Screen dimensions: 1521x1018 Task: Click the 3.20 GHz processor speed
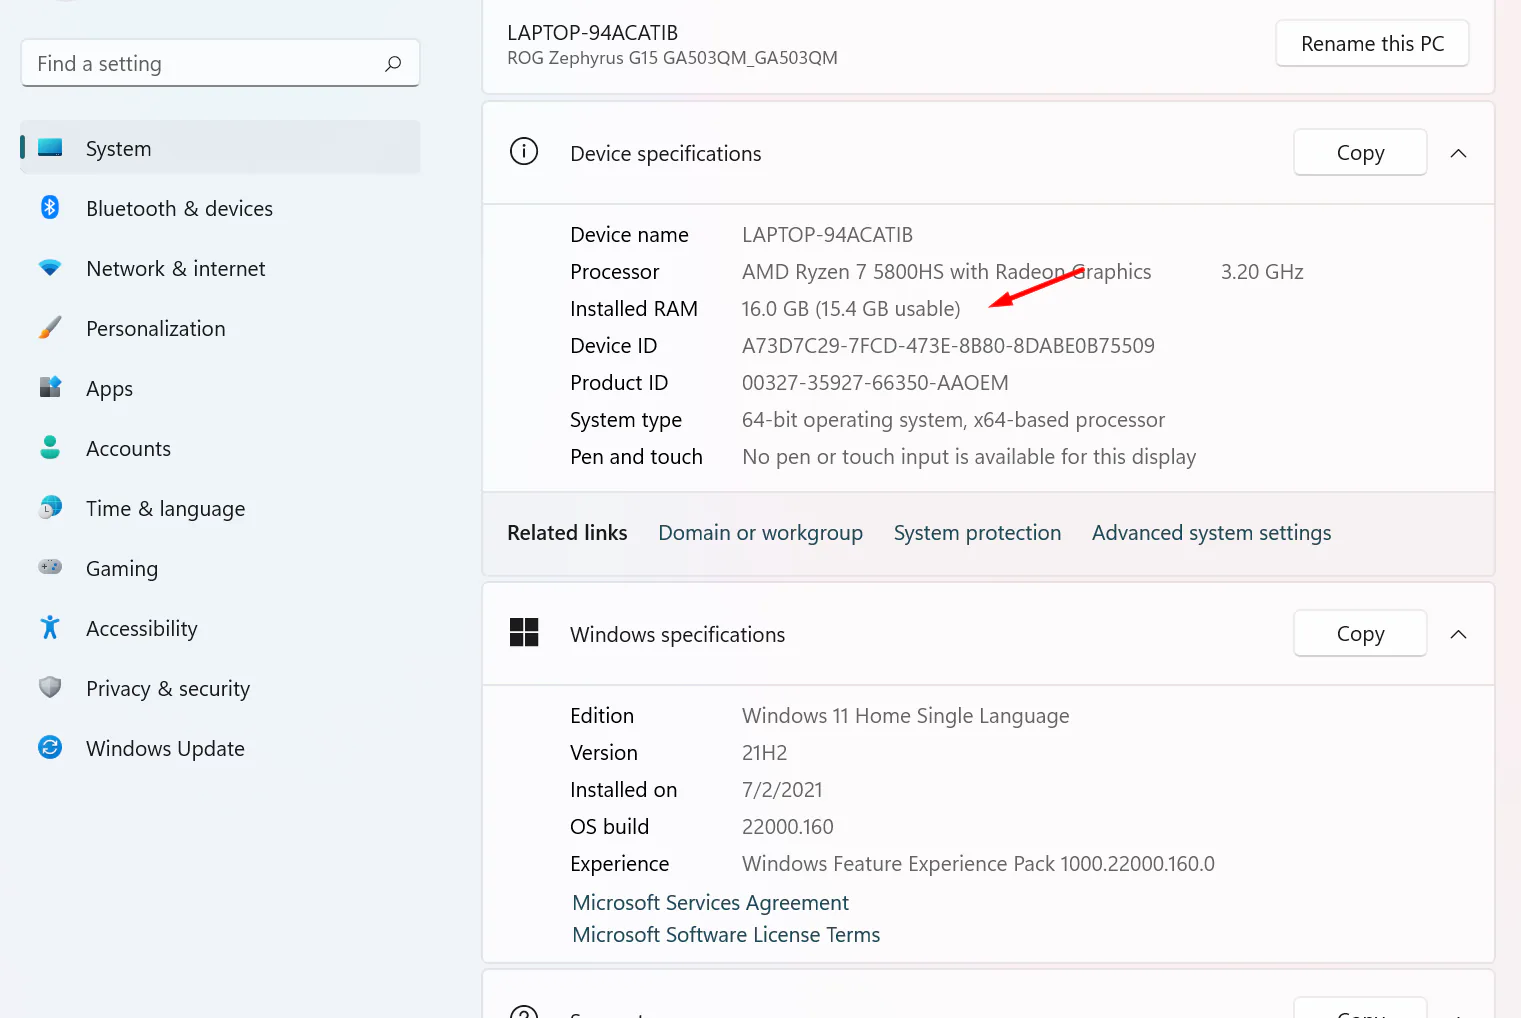1262,272
